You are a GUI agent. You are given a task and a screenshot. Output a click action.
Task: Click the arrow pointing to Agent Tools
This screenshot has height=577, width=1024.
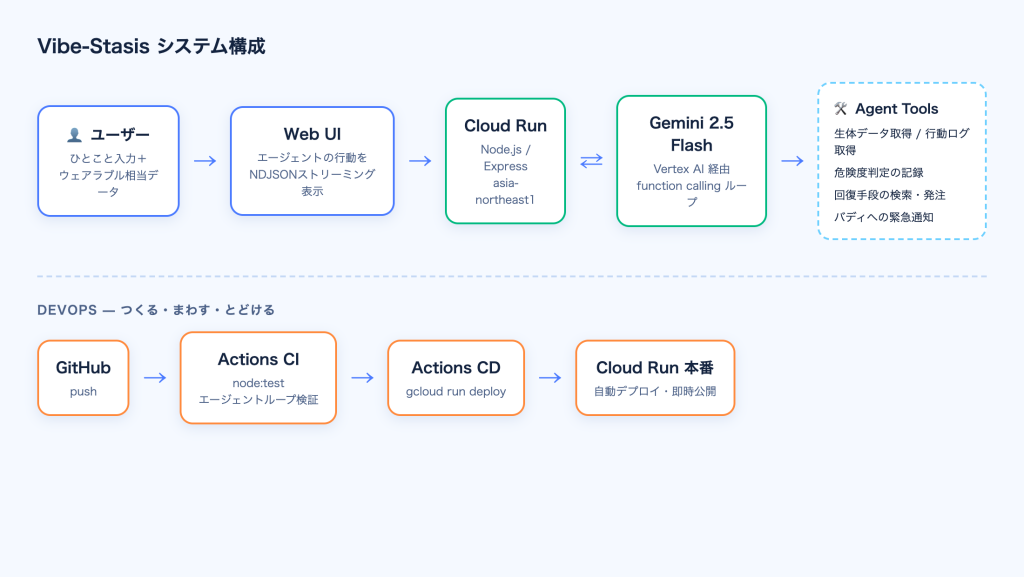[792, 161]
